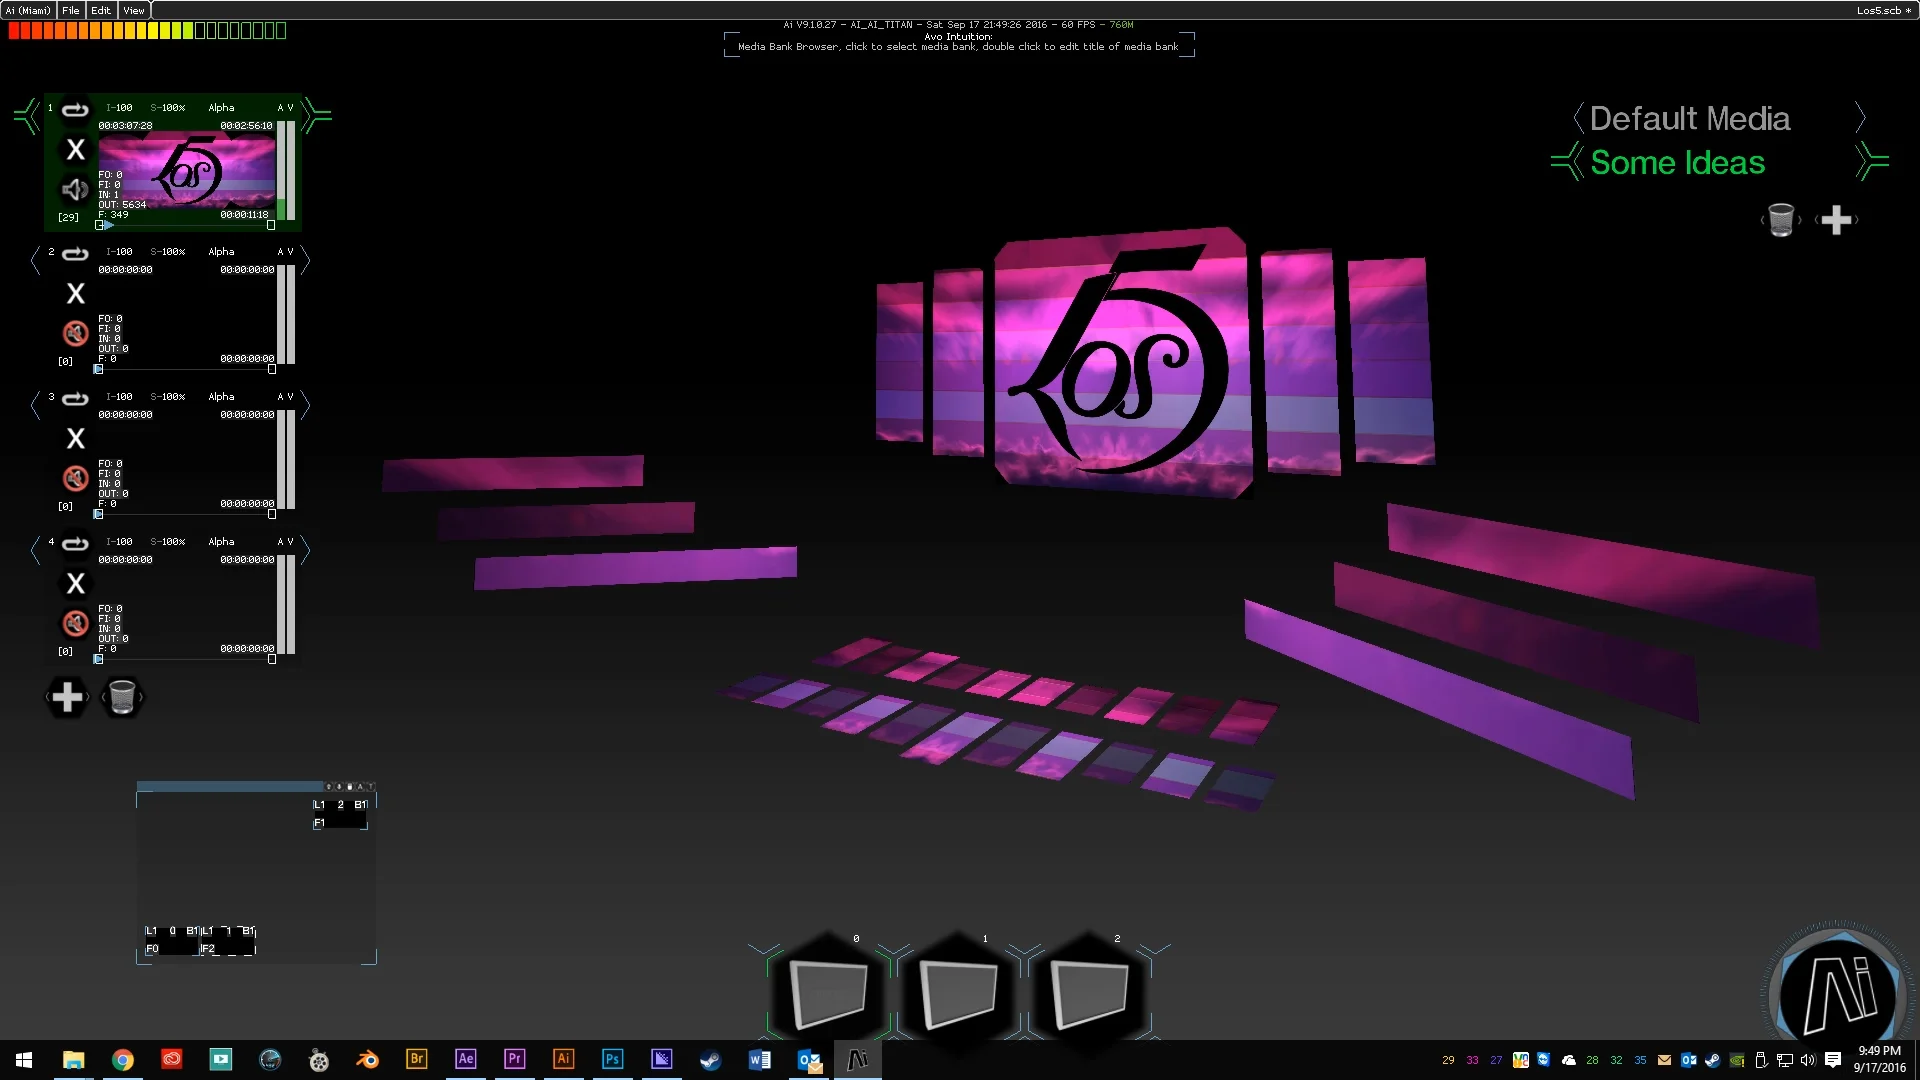This screenshot has height=1080, width=1920.
Task: Open the File menu
Action: pyautogui.click(x=71, y=10)
